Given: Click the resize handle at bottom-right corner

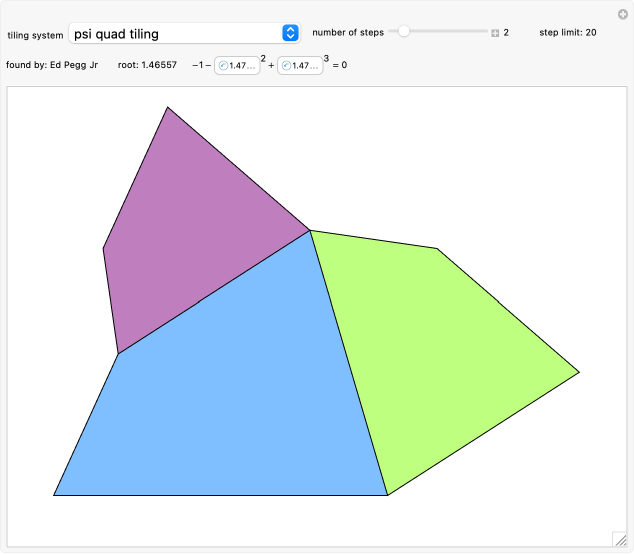Looking at the screenshot, I should 621,540.
